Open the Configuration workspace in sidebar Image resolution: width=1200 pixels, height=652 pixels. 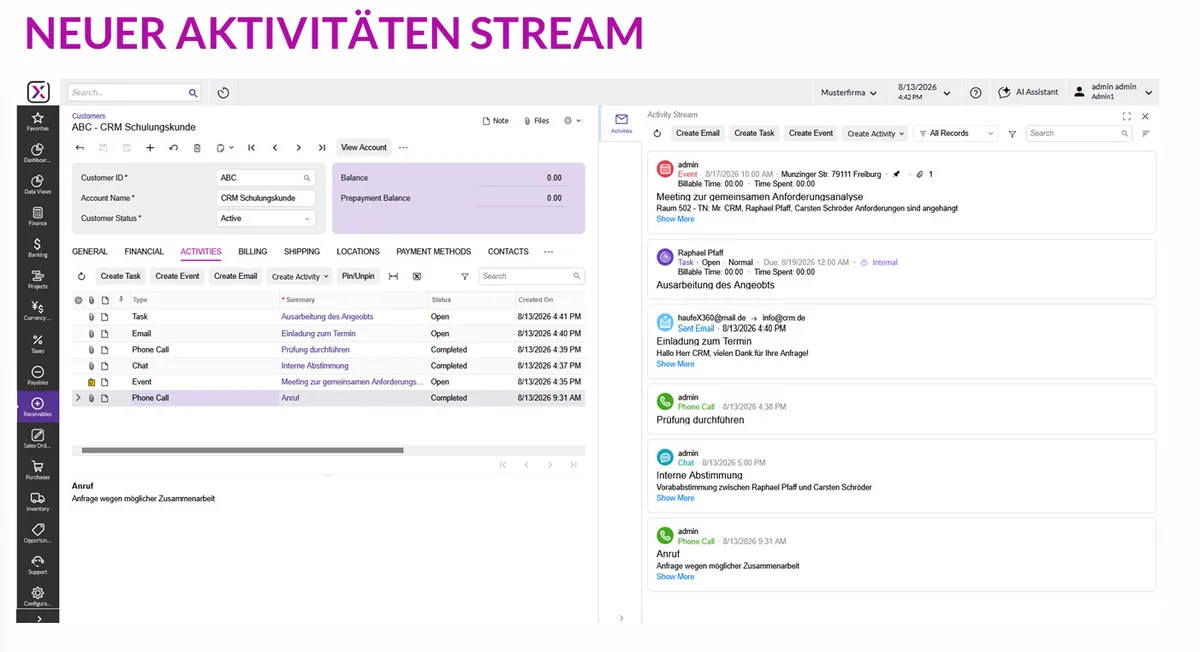point(37,597)
